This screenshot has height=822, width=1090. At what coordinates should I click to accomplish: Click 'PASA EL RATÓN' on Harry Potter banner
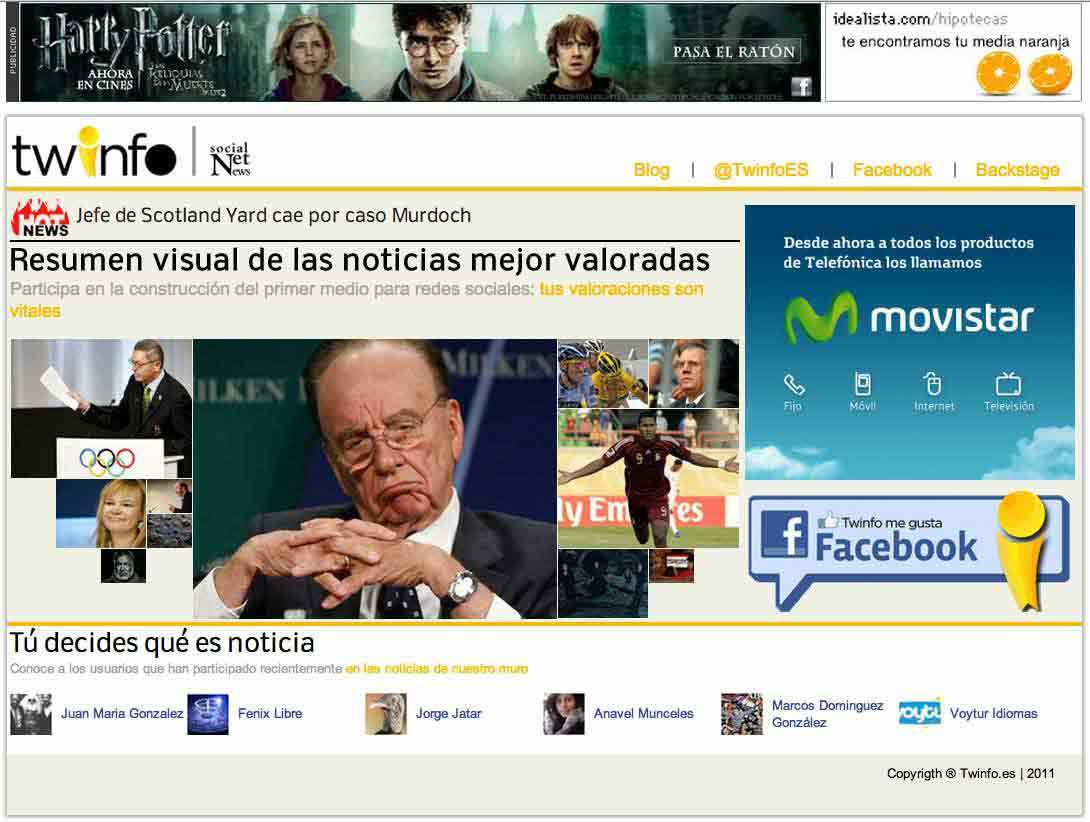[733, 51]
